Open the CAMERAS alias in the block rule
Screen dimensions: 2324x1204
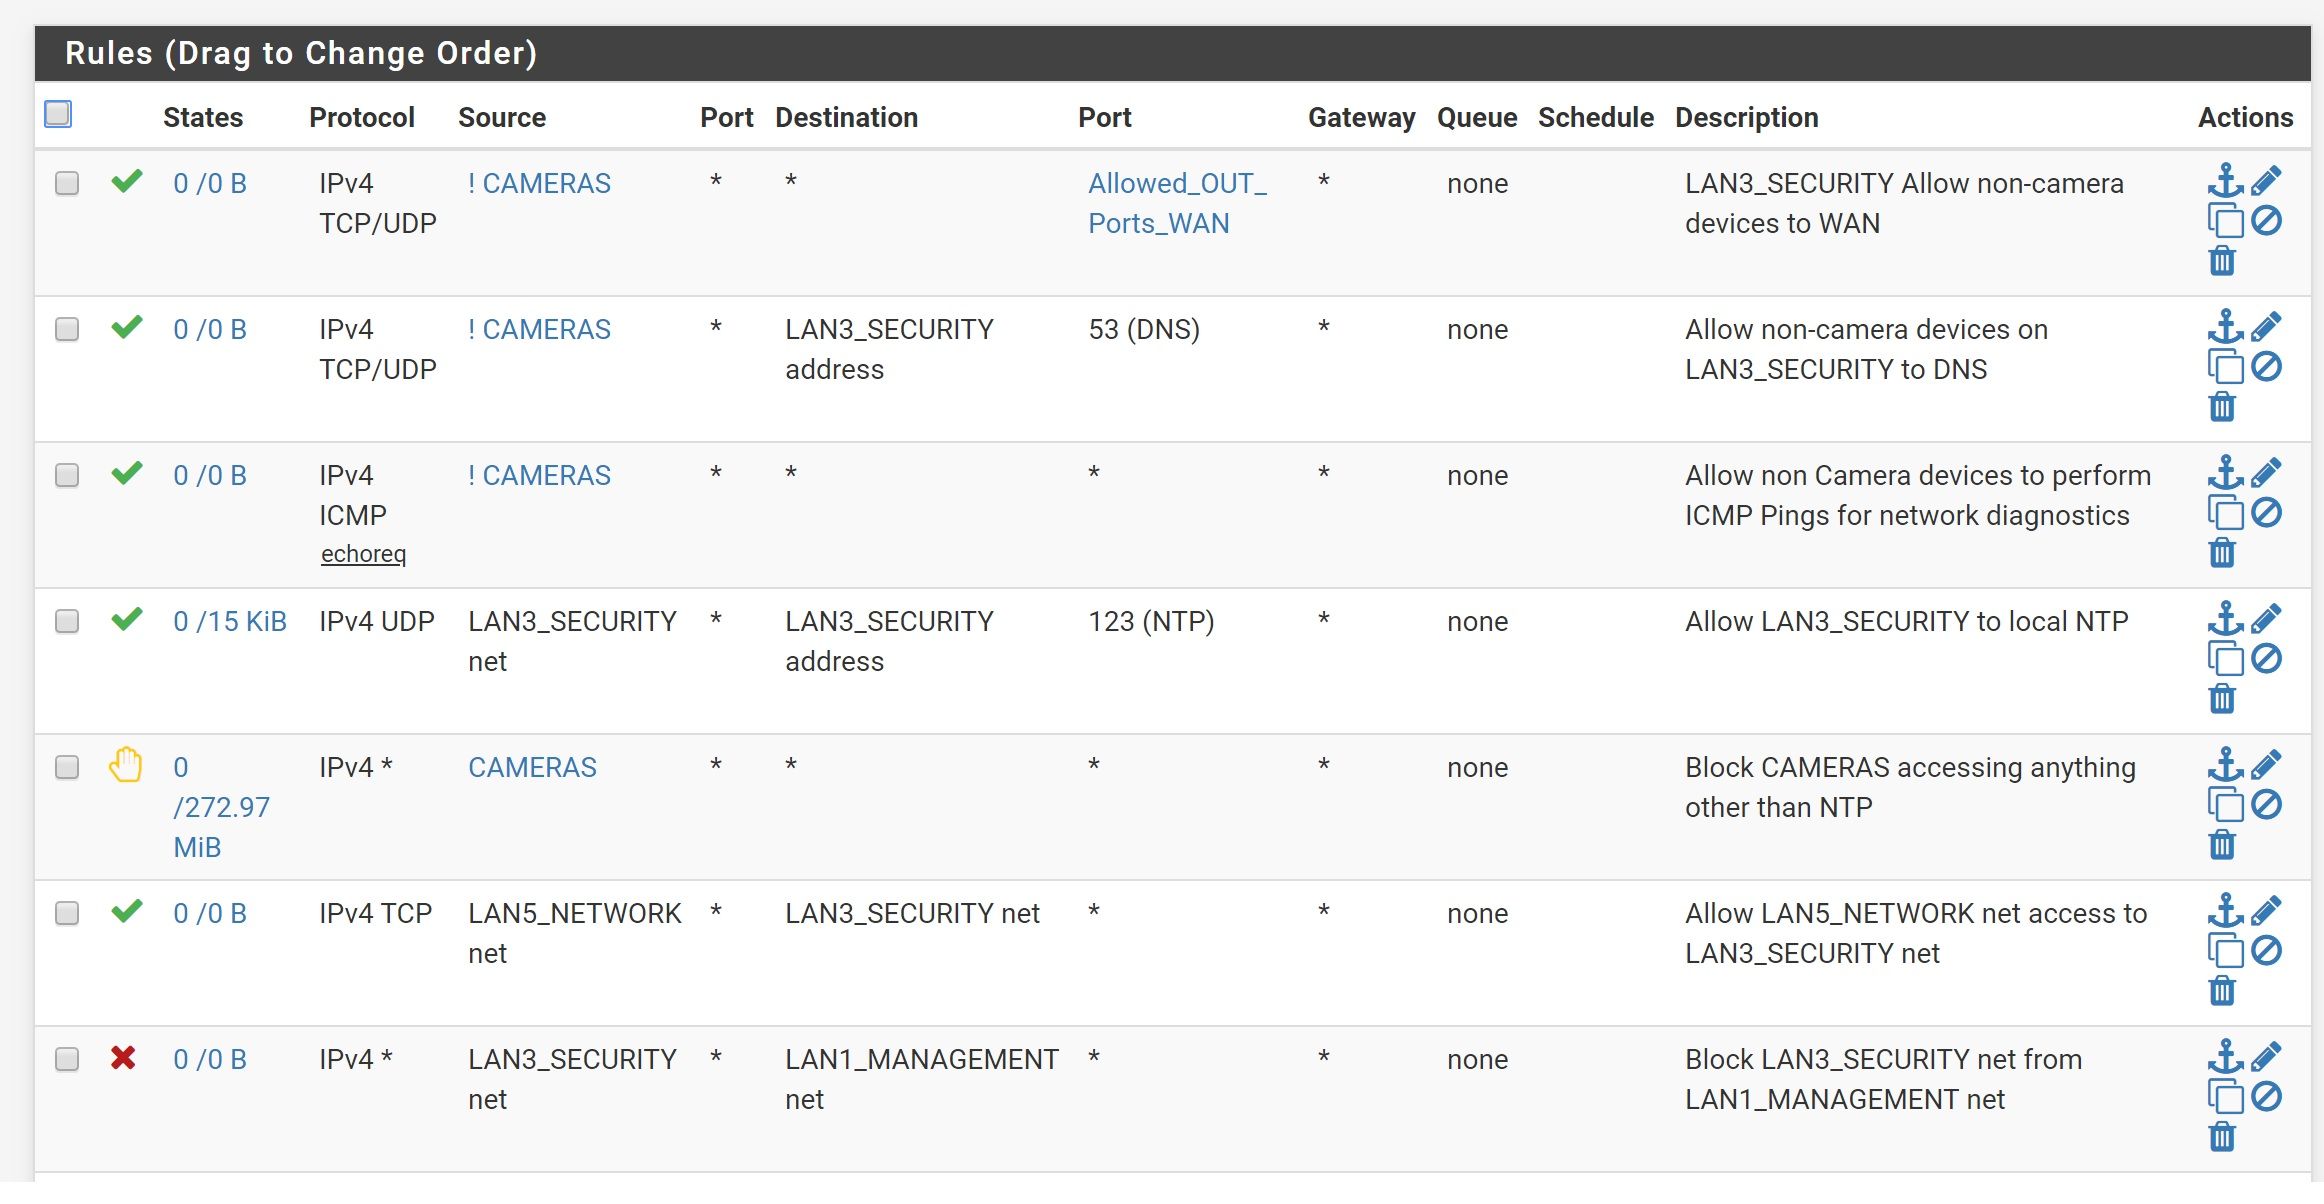click(x=532, y=767)
